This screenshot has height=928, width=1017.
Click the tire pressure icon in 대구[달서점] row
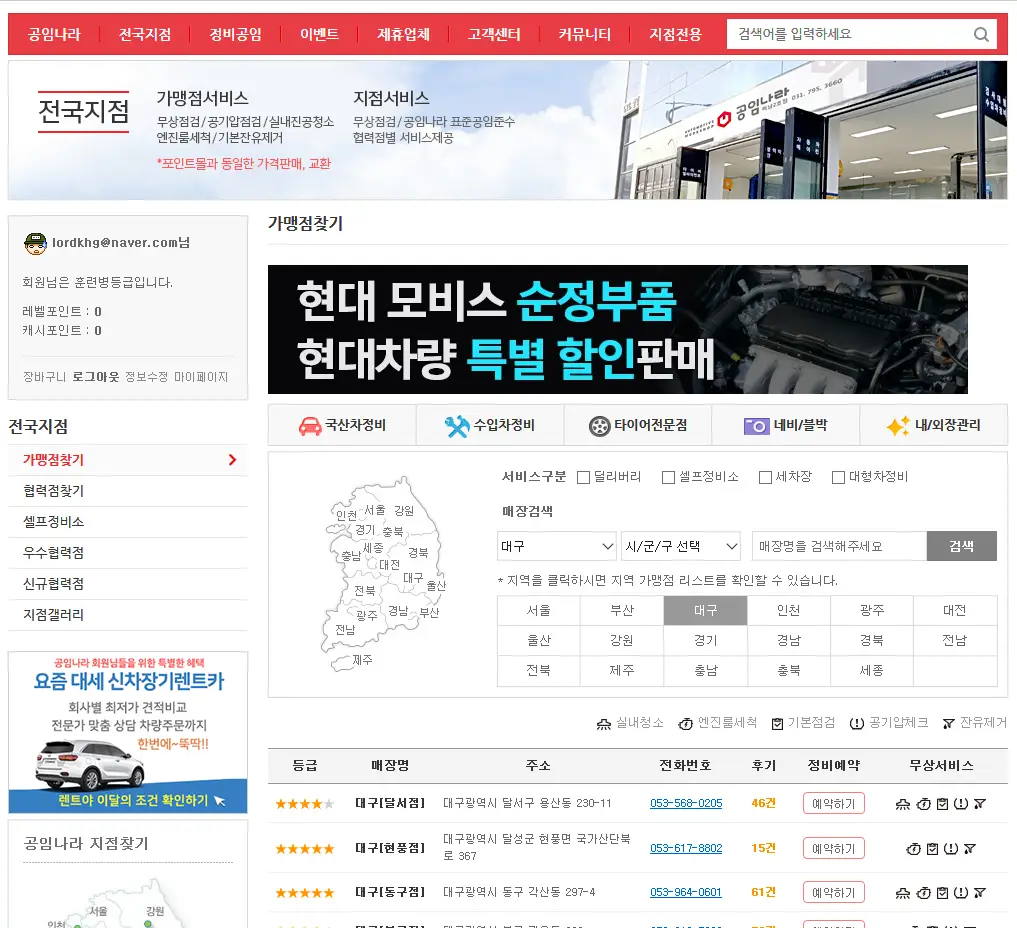(x=961, y=804)
